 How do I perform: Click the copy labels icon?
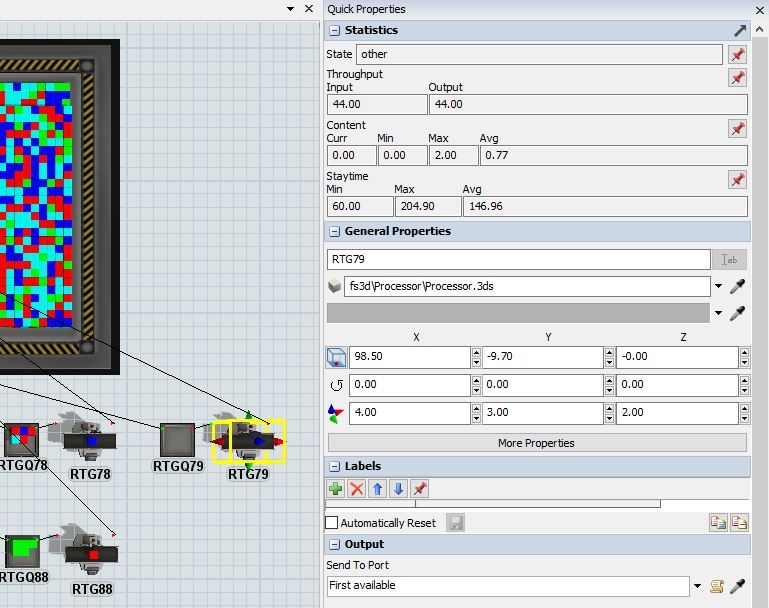tap(718, 523)
